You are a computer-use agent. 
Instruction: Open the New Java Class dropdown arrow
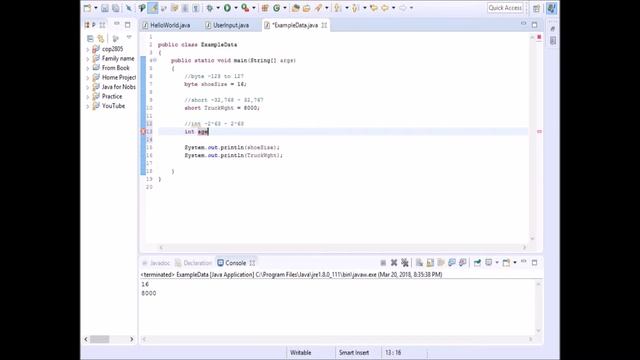pyautogui.click(x=284, y=8)
